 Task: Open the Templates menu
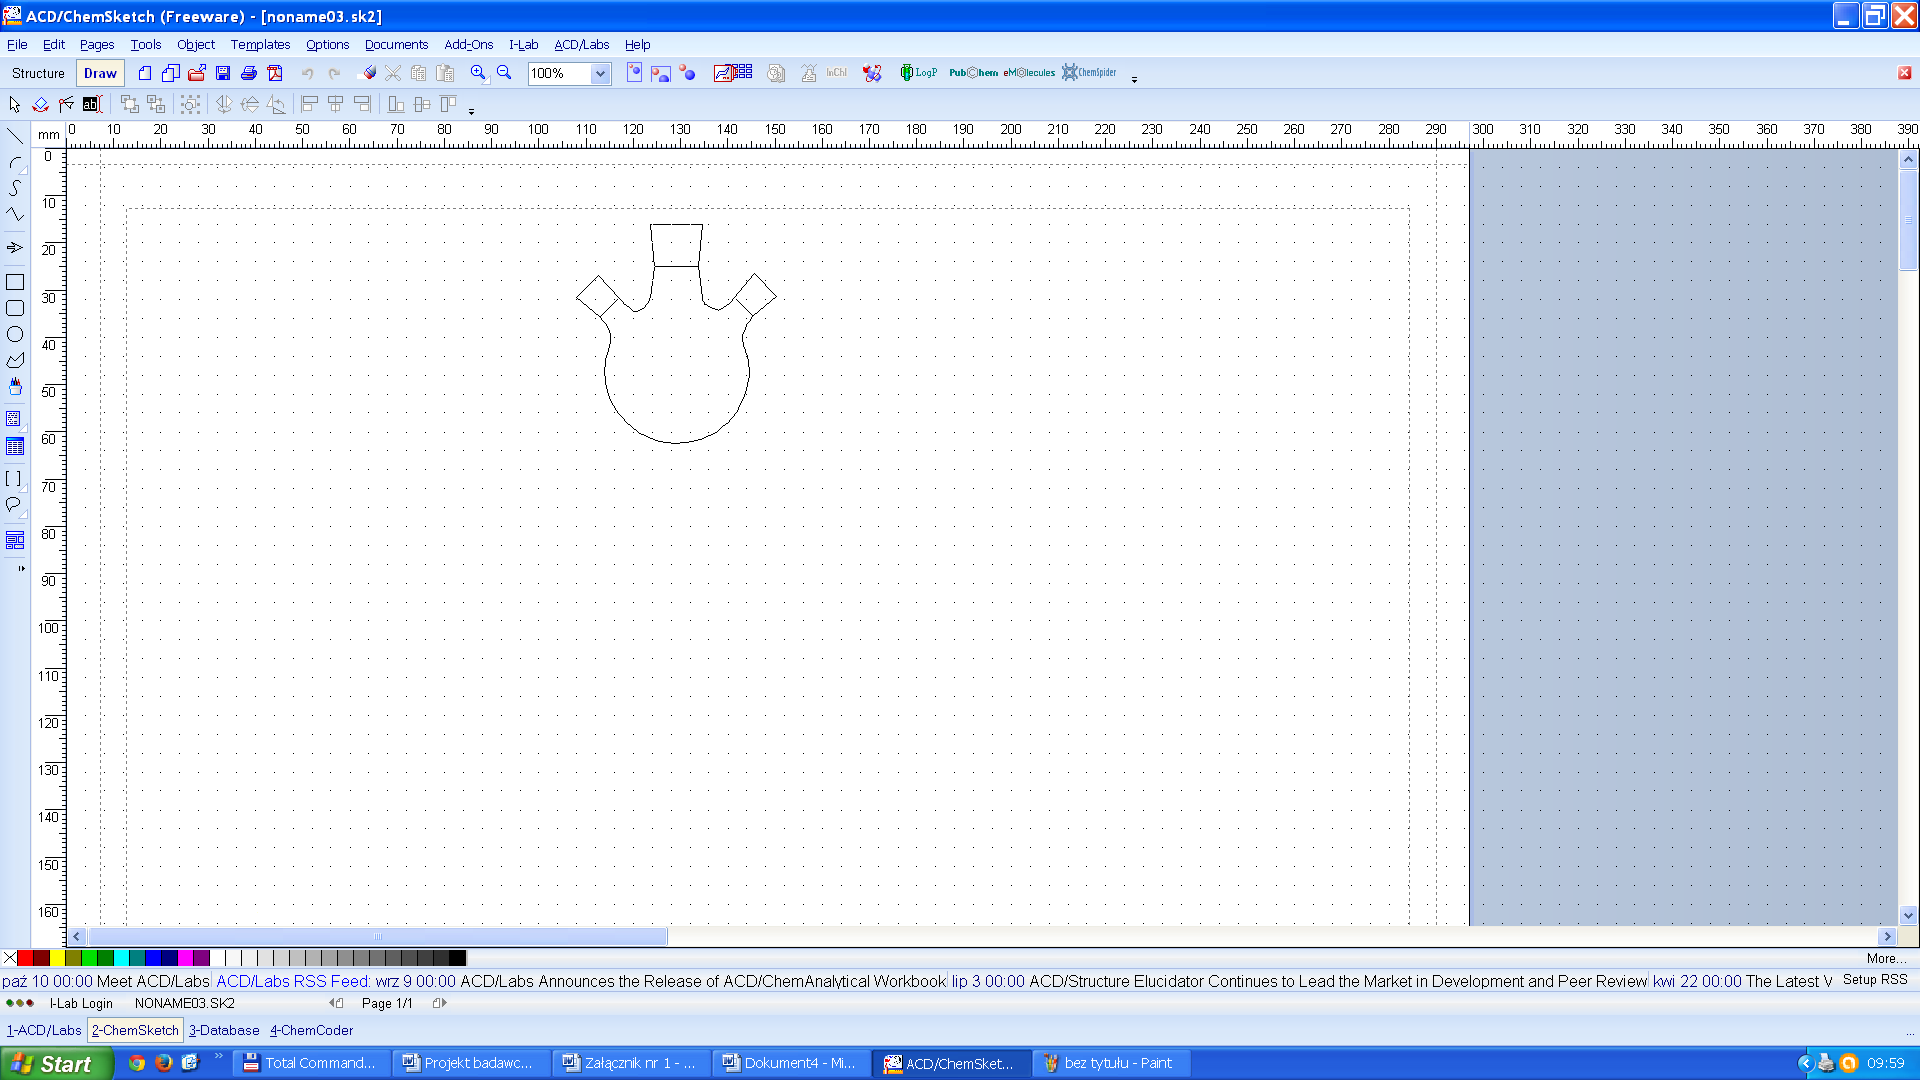[x=260, y=45]
